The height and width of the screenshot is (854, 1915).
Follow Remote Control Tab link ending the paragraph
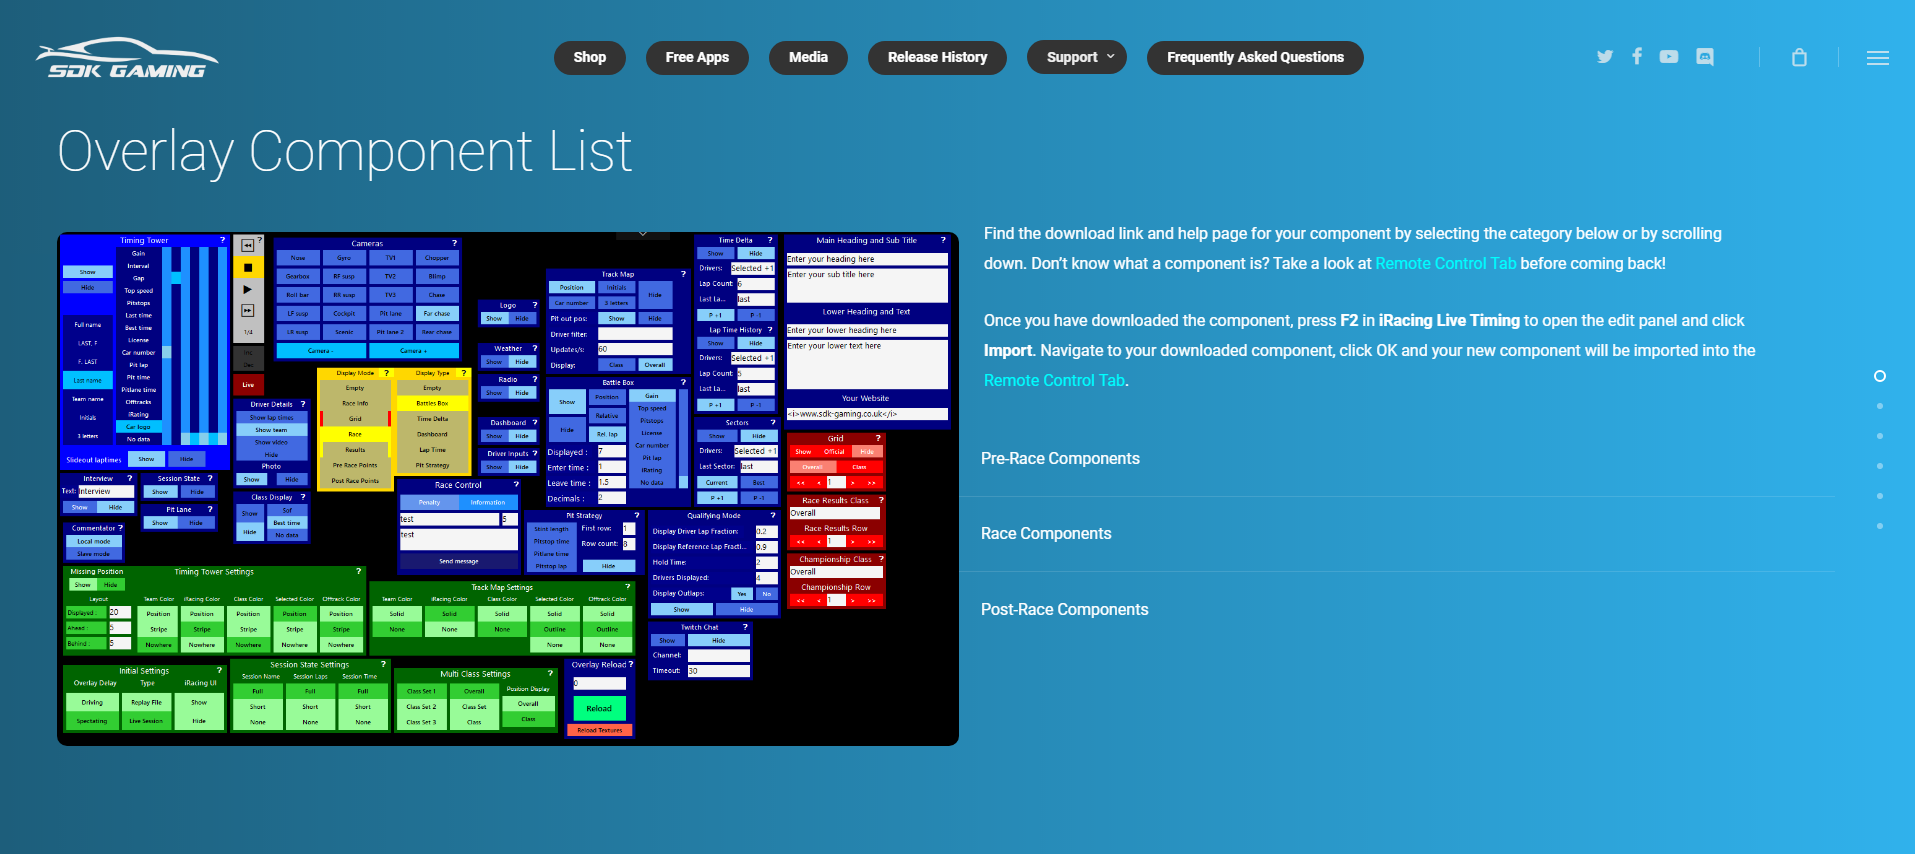[x=1054, y=381]
